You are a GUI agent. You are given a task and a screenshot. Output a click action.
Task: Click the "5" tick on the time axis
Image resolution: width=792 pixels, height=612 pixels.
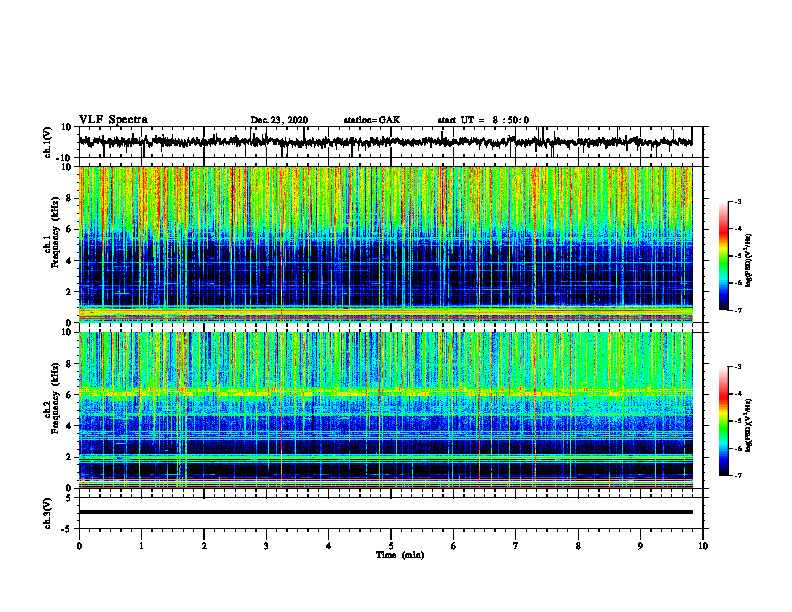391,546
